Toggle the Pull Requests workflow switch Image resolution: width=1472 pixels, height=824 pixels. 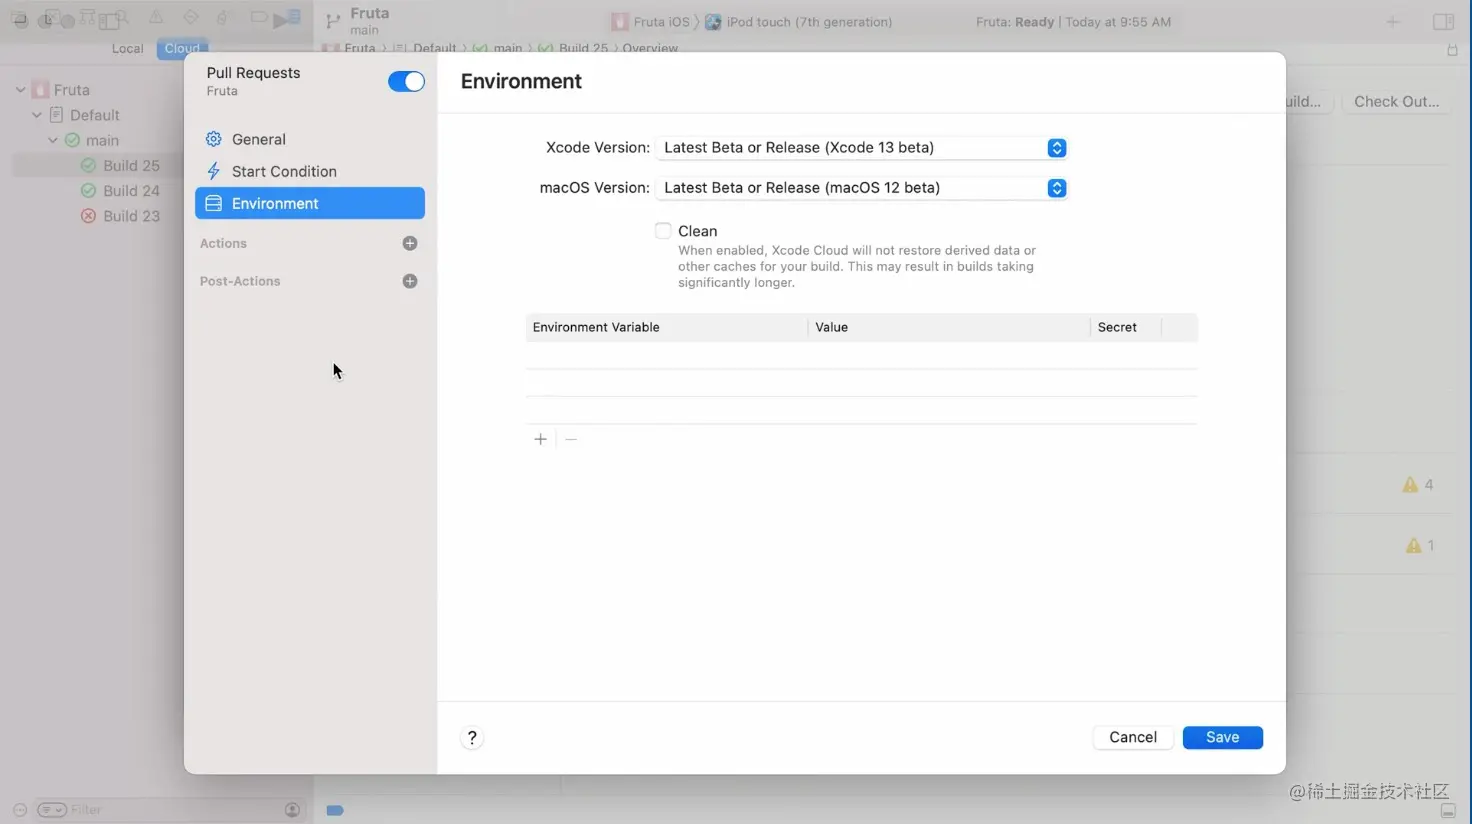click(x=406, y=82)
